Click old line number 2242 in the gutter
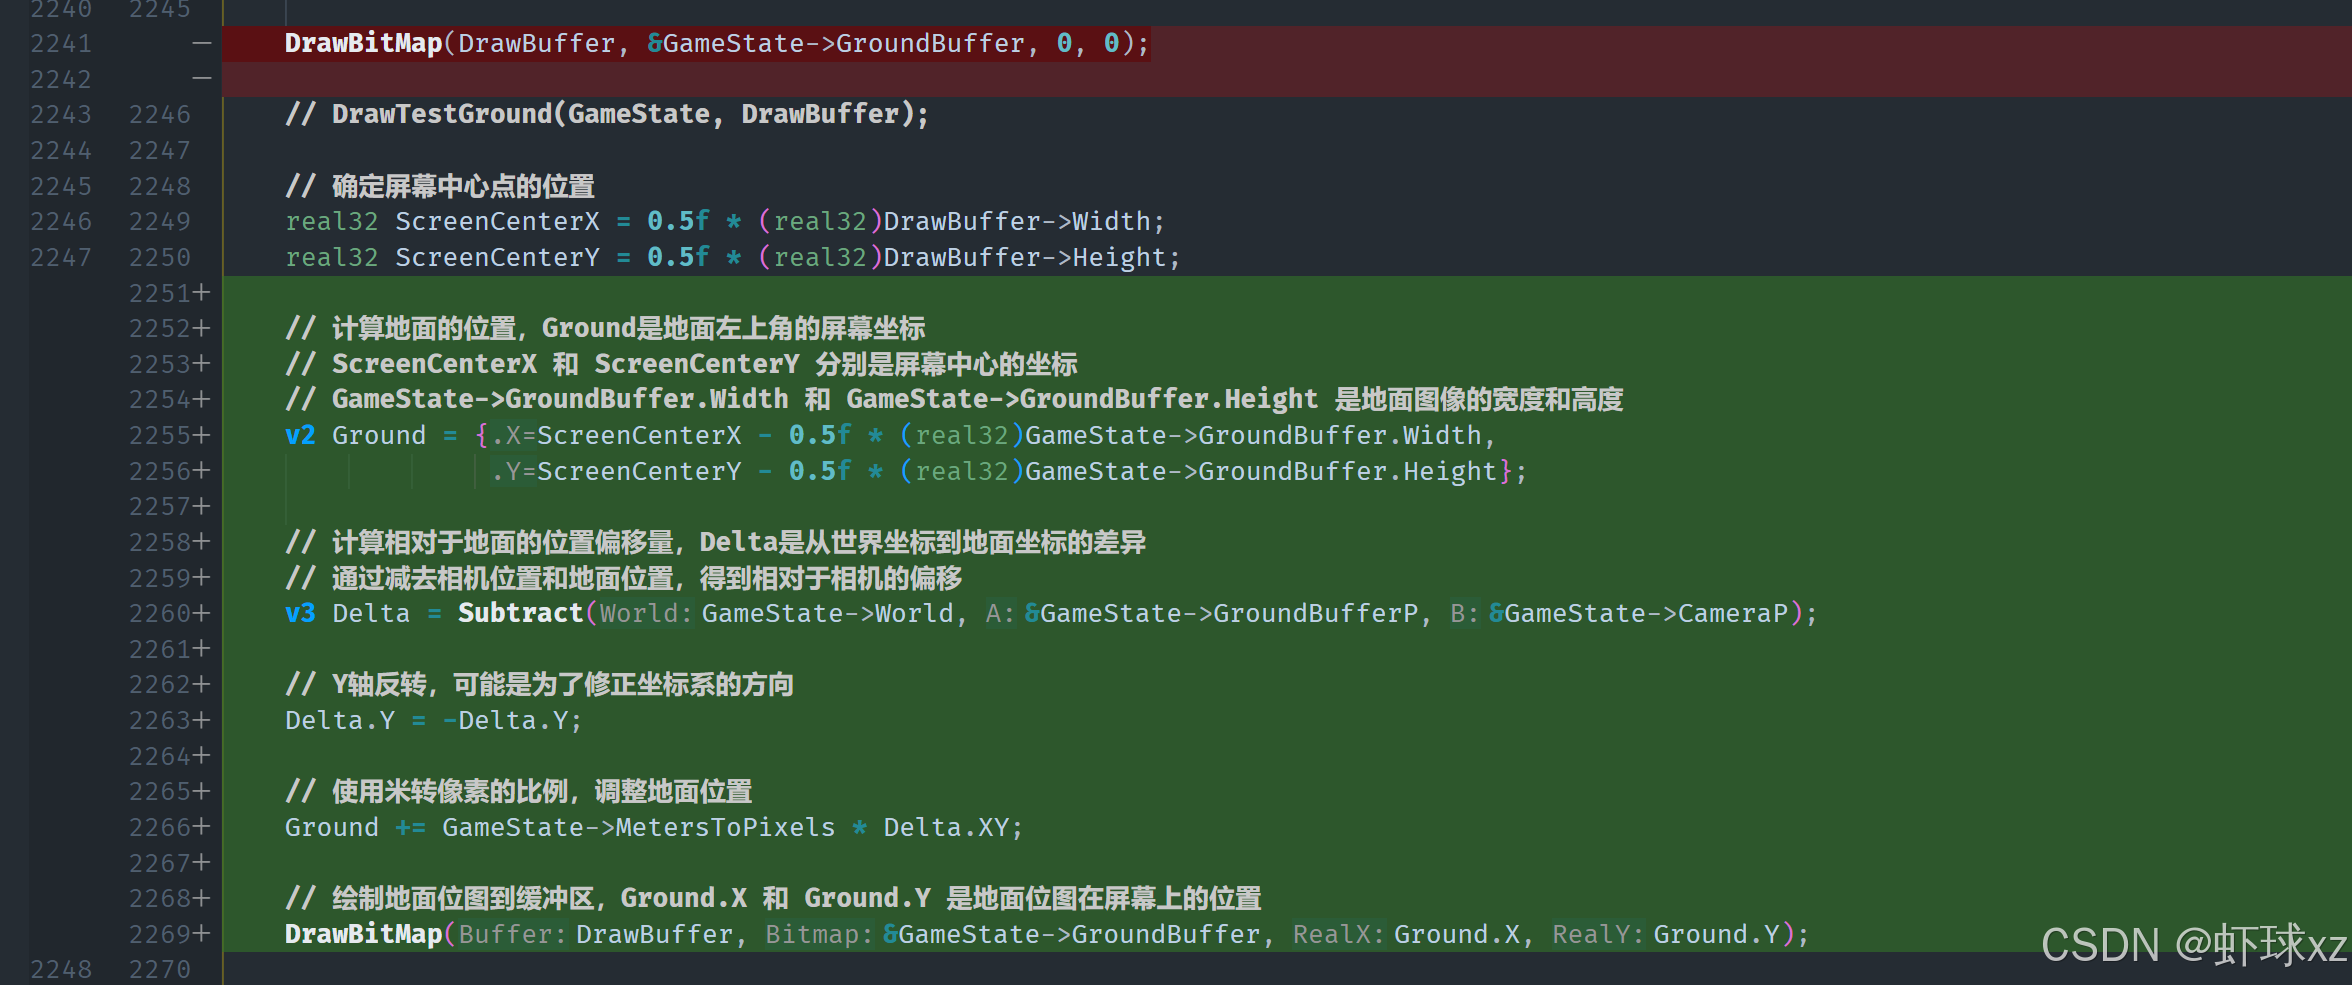This screenshot has width=2352, height=985. click(x=61, y=79)
